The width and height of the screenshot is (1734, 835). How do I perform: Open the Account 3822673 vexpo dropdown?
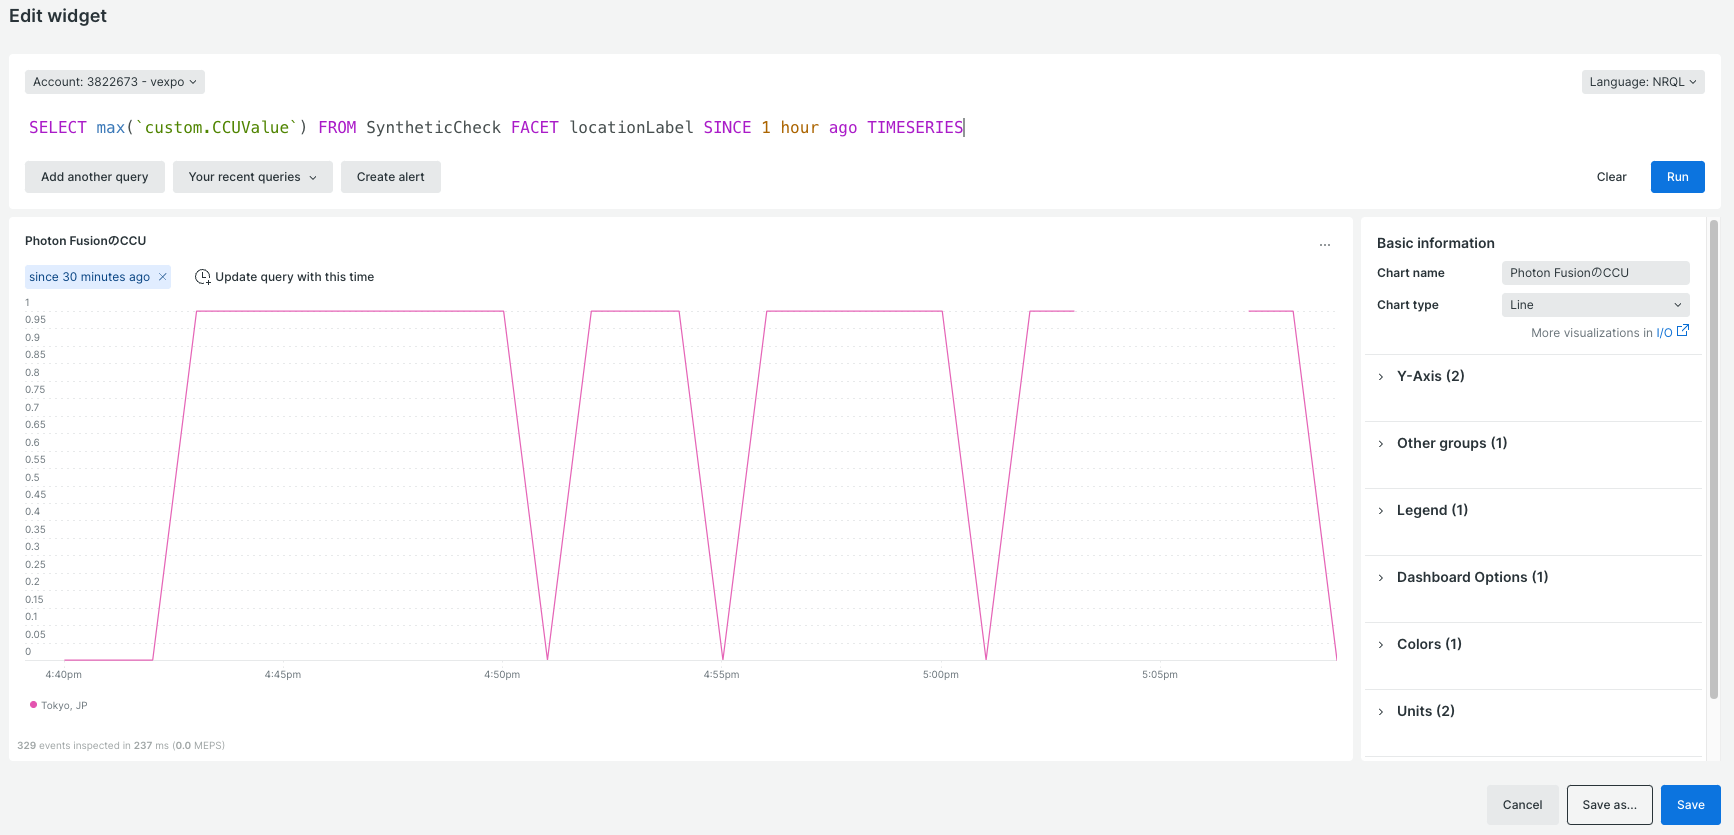(x=115, y=82)
